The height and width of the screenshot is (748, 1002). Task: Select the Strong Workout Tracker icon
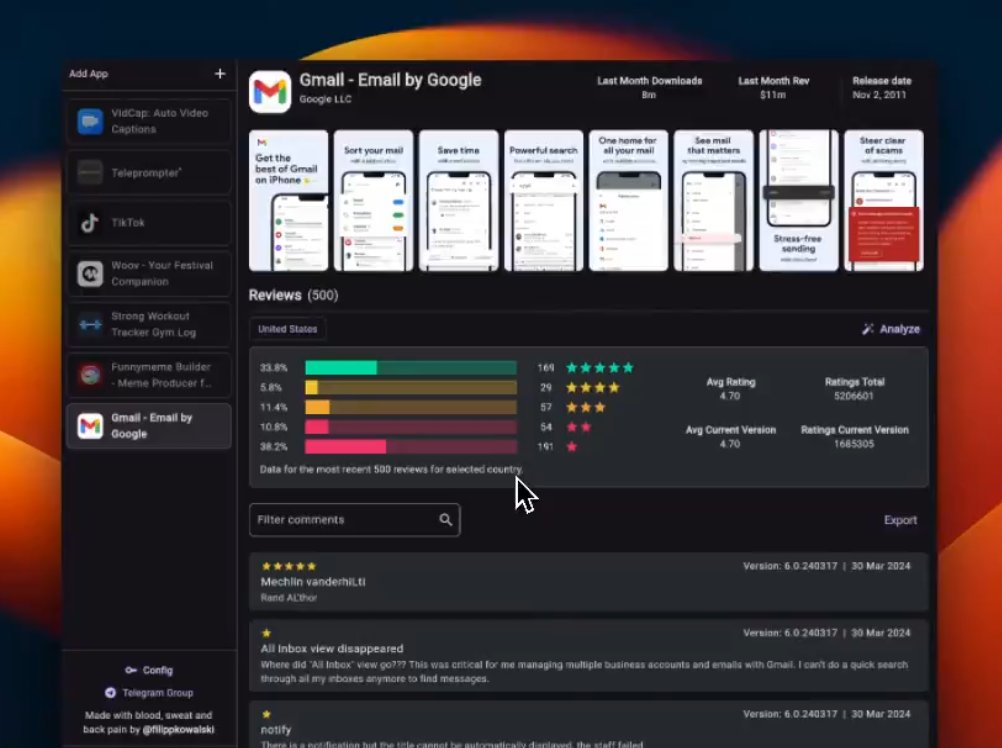pos(90,324)
